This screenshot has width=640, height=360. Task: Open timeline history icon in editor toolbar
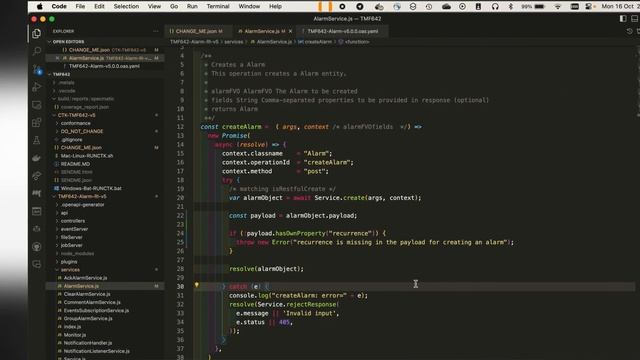[x=629, y=31]
